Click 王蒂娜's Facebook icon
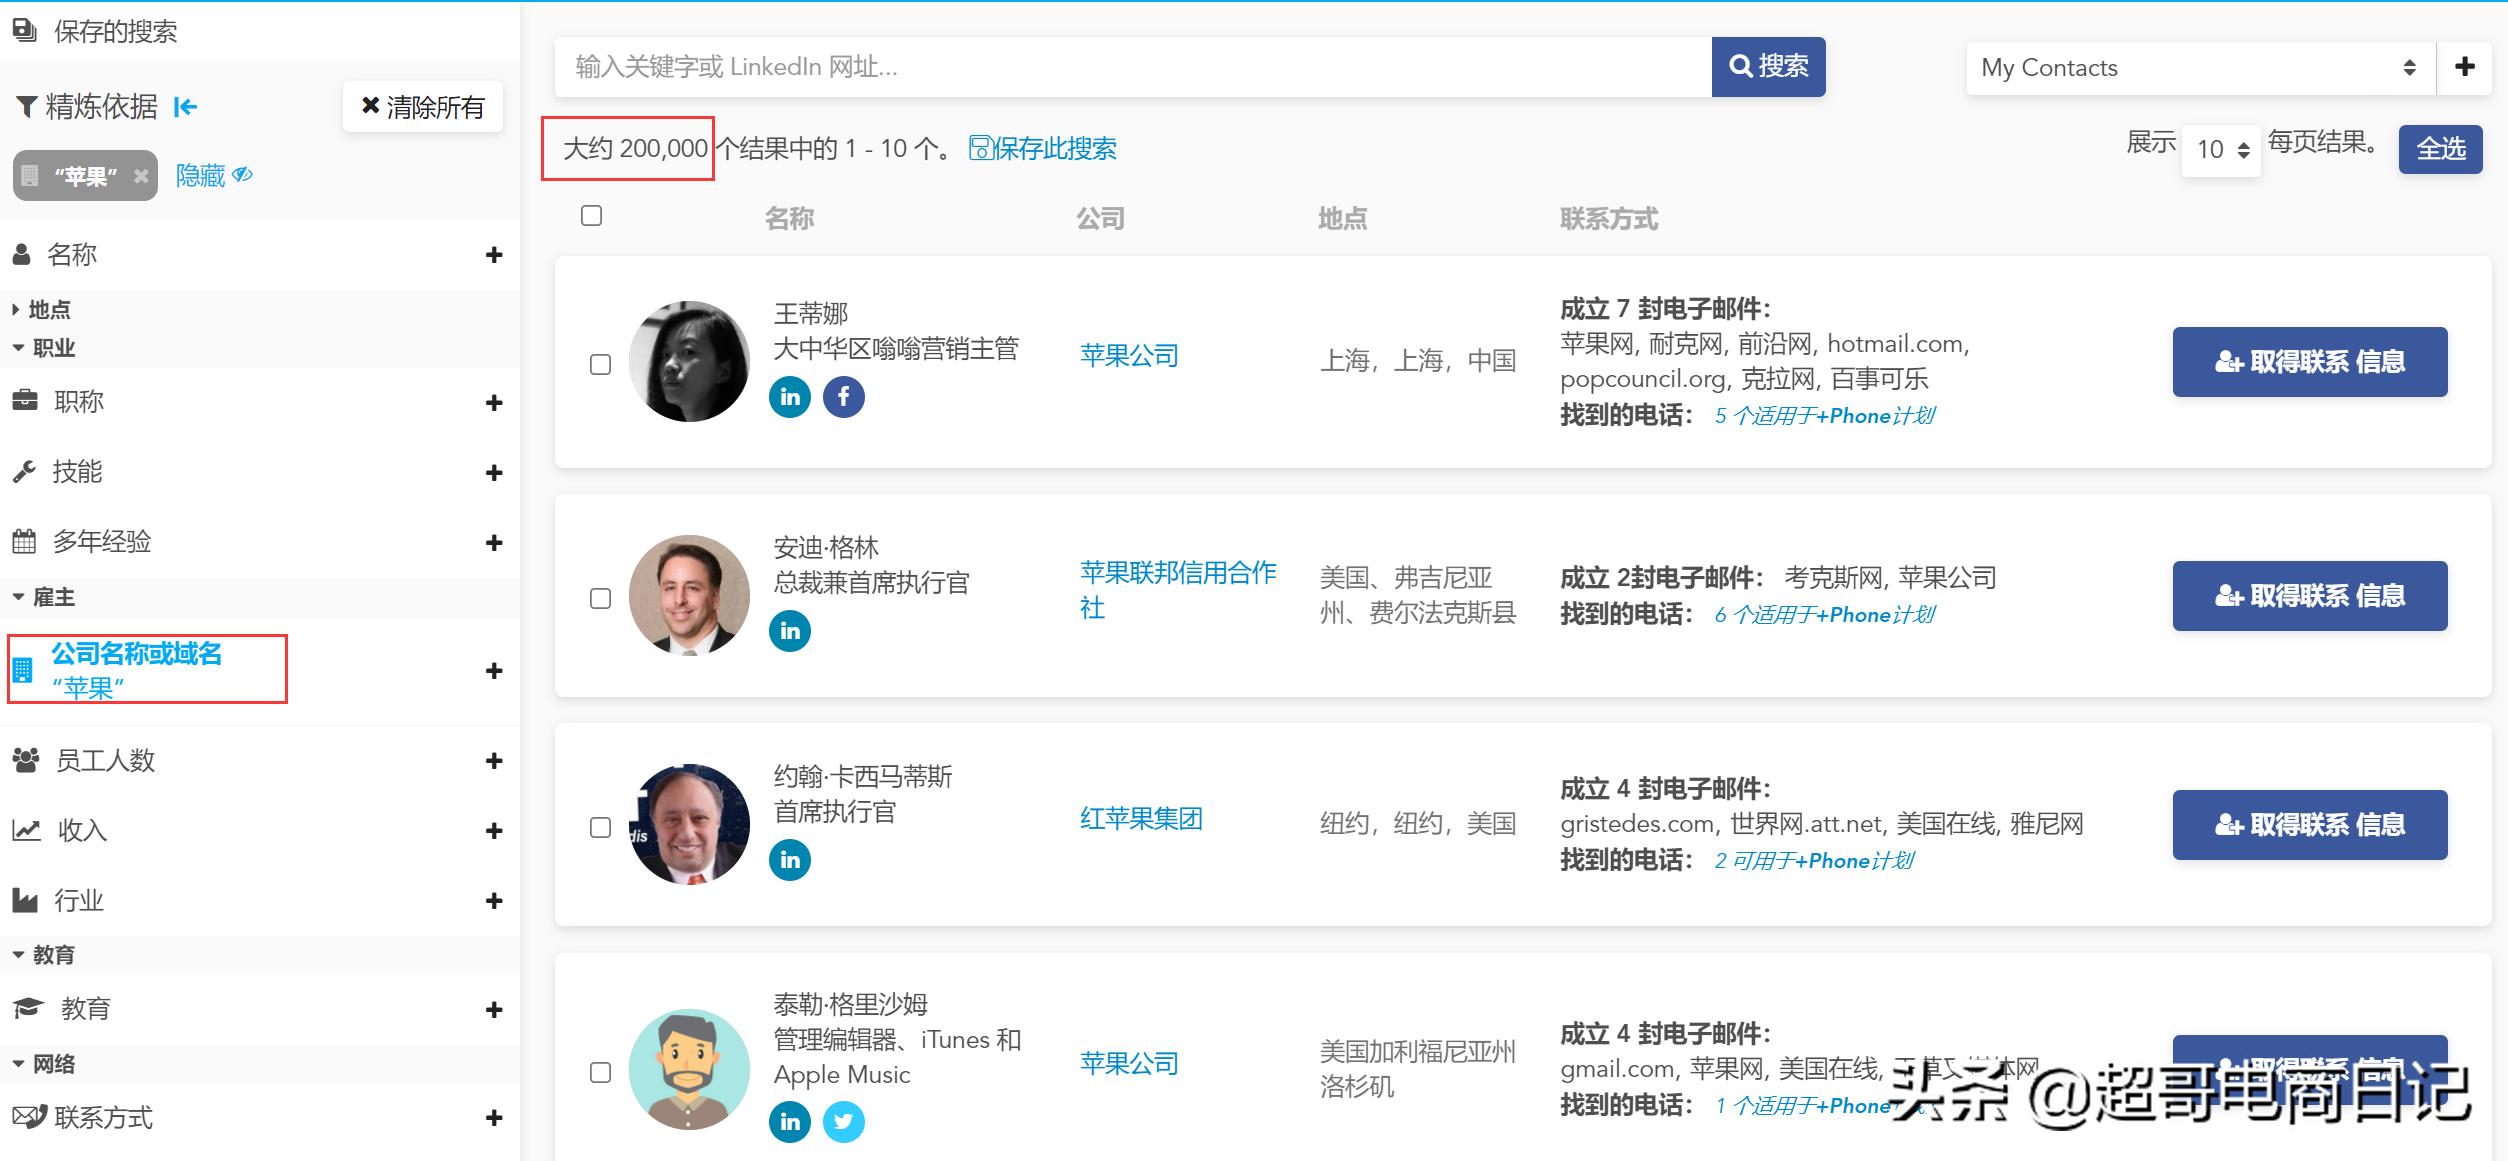Screen dimensions: 2508x1161 (x=843, y=397)
